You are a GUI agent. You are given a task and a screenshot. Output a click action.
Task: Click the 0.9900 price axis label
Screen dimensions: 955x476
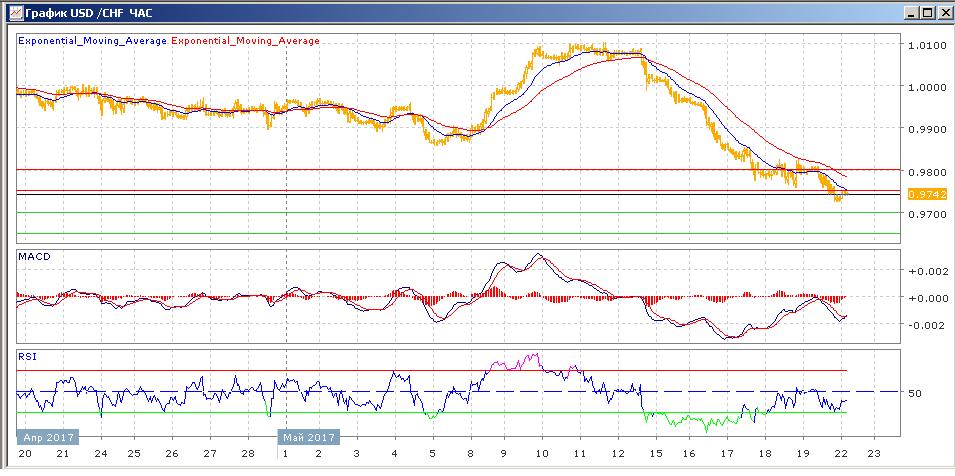[926, 130]
